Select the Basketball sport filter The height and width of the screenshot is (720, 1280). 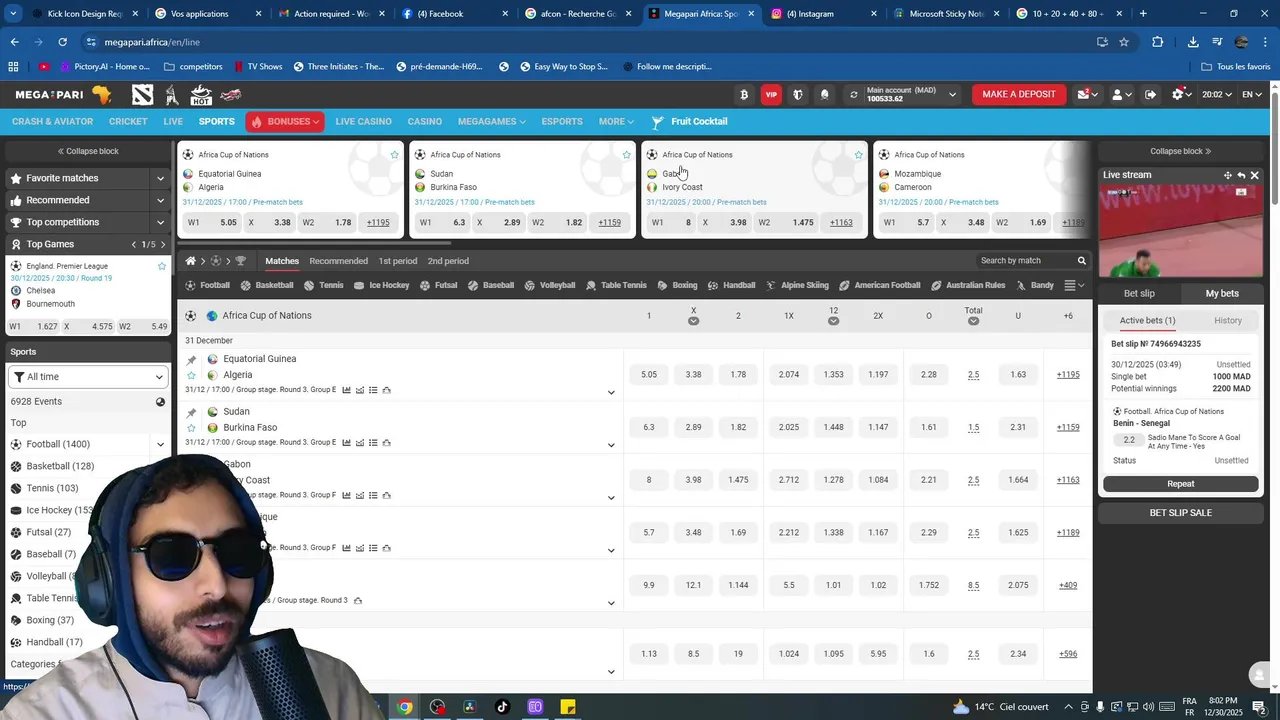[x=267, y=285]
